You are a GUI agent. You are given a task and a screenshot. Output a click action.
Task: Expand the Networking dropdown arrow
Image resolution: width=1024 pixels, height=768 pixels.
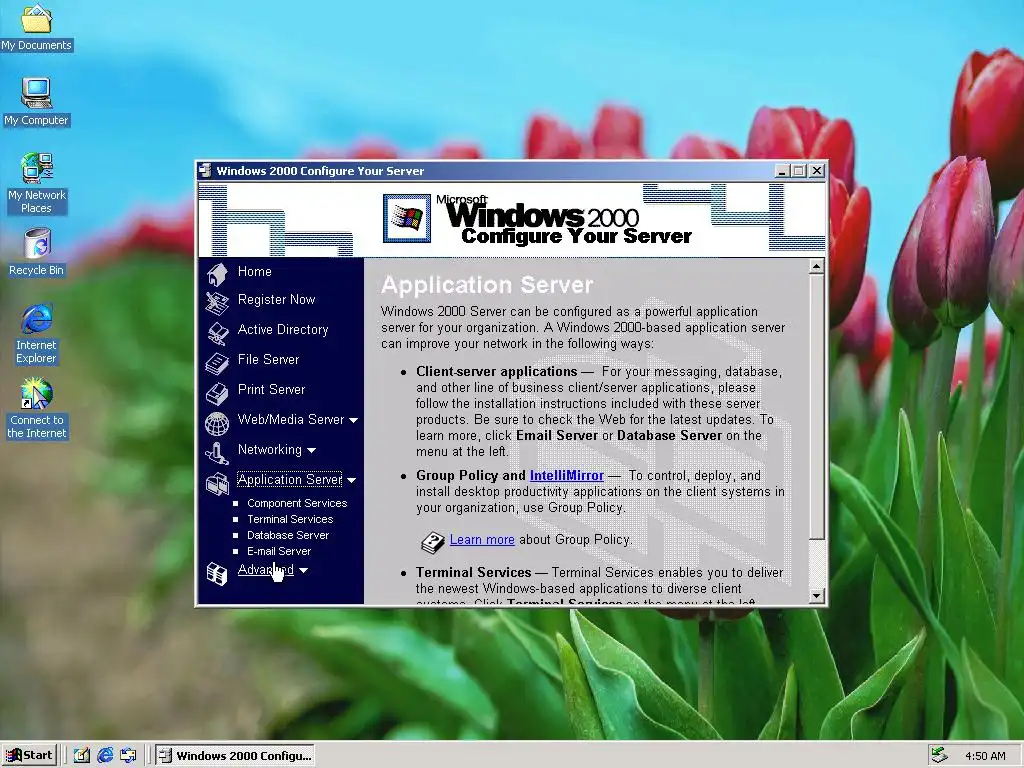tap(312, 451)
